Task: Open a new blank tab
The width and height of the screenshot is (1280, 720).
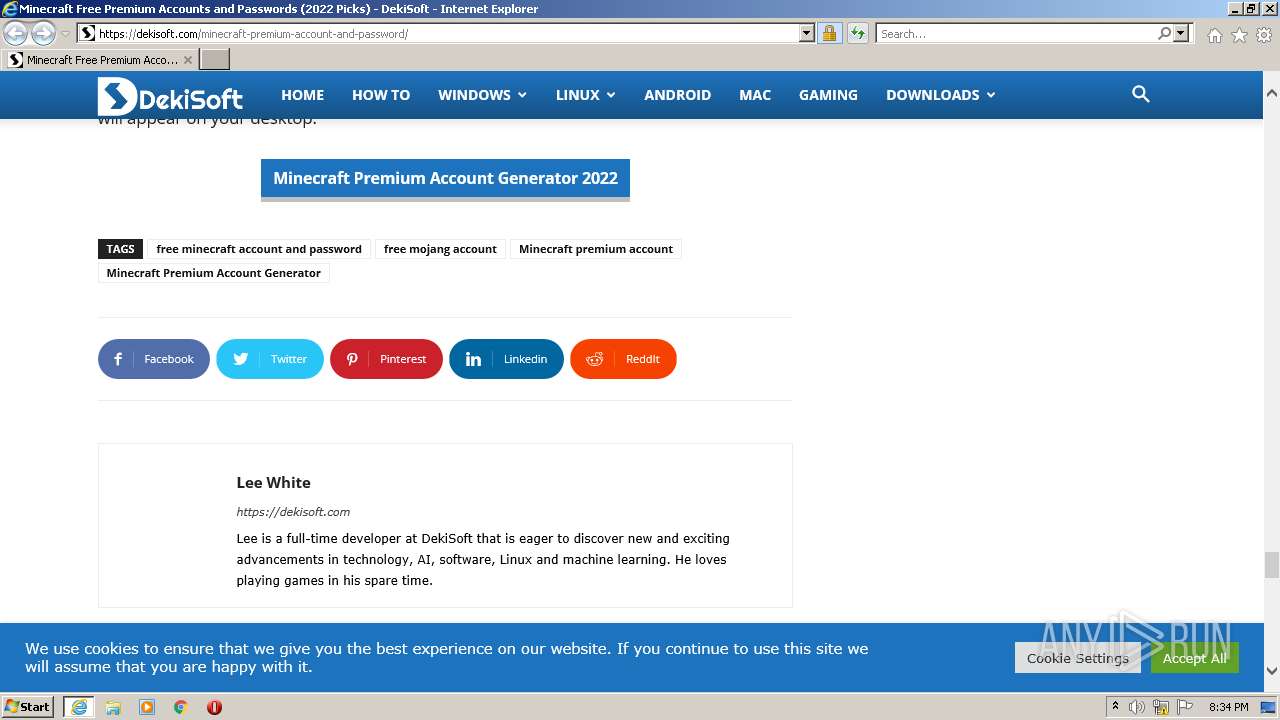Action: (x=215, y=60)
